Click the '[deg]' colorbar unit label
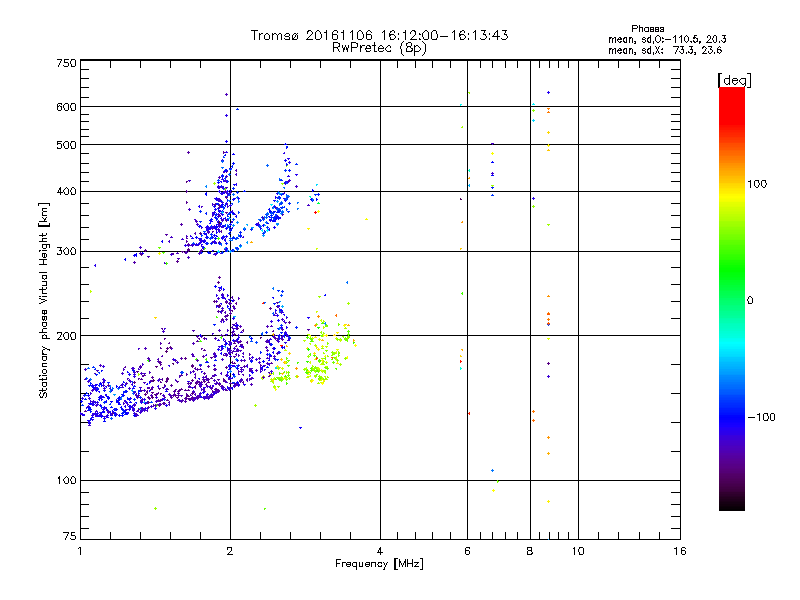The width and height of the screenshot is (800, 600). coord(734,80)
